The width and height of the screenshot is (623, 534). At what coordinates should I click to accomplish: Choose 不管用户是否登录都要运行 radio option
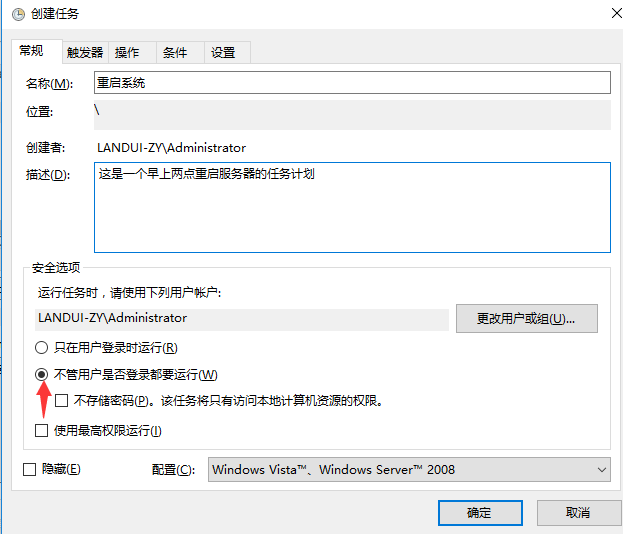tap(41, 375)
